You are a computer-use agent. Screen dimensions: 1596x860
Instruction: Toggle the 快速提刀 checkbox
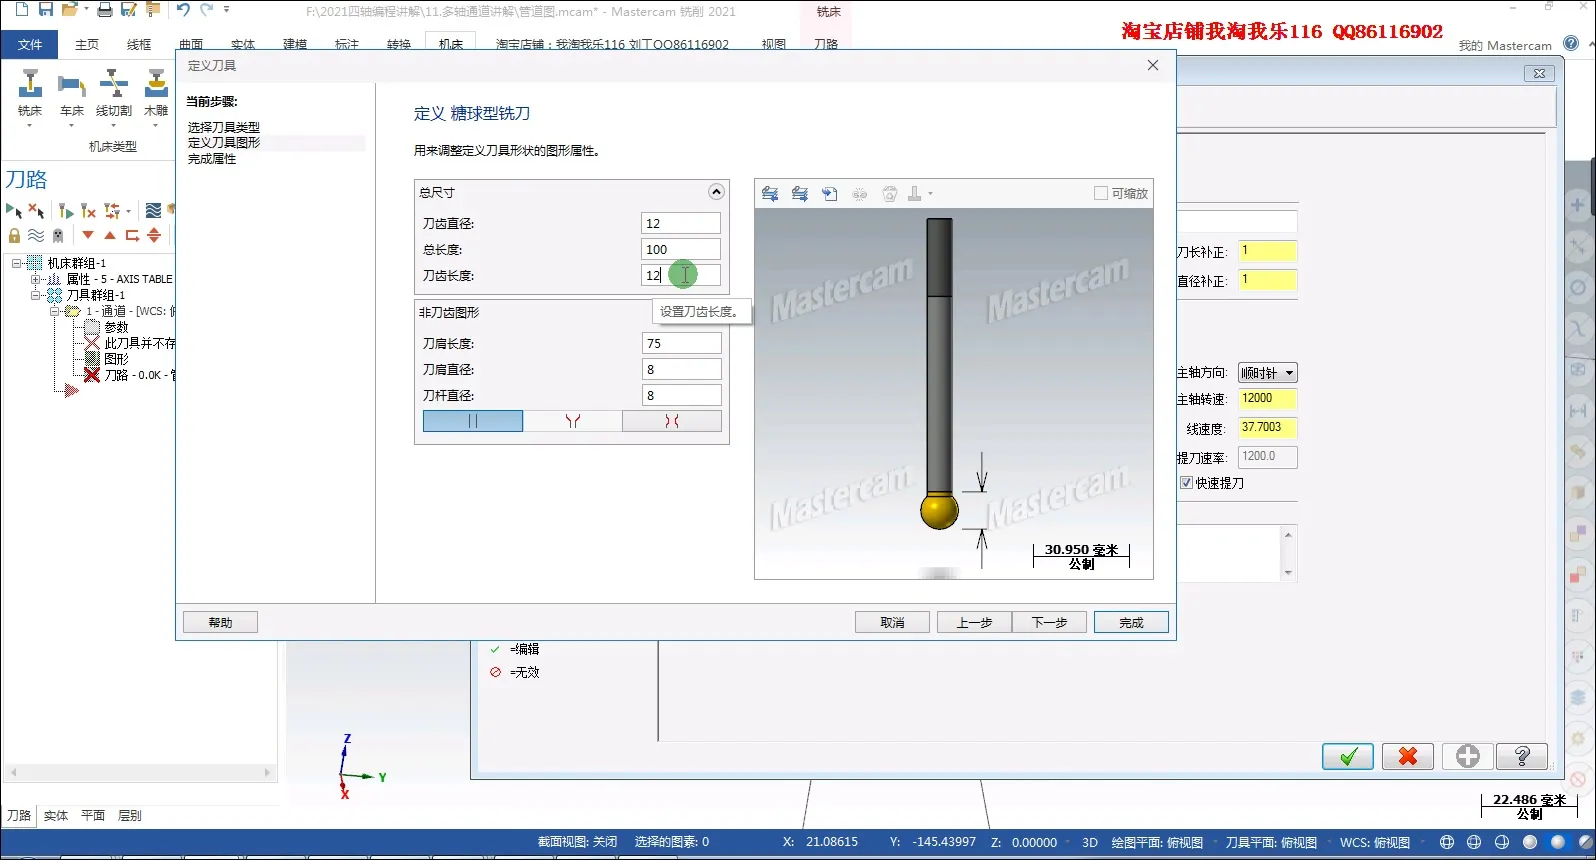click(x=1187, y=483)
